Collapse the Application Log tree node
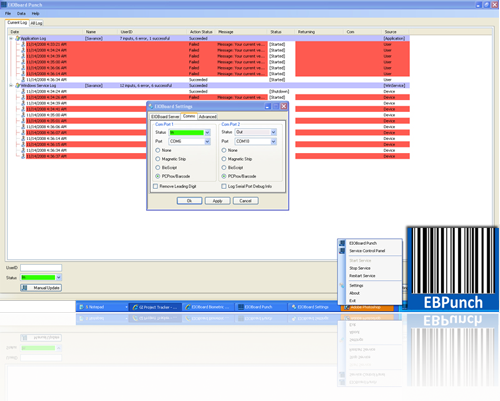Viewport: 500px width, 401px height. [11, 38]
